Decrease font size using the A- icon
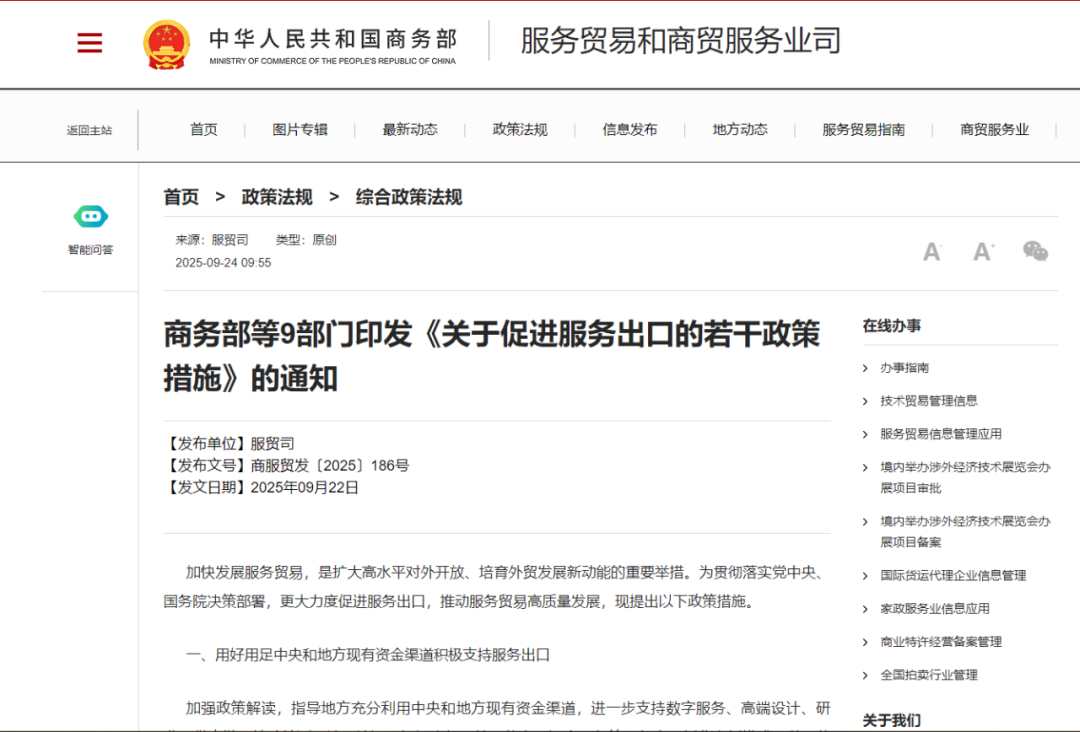 pyautogui.click(x=931, y=252)
